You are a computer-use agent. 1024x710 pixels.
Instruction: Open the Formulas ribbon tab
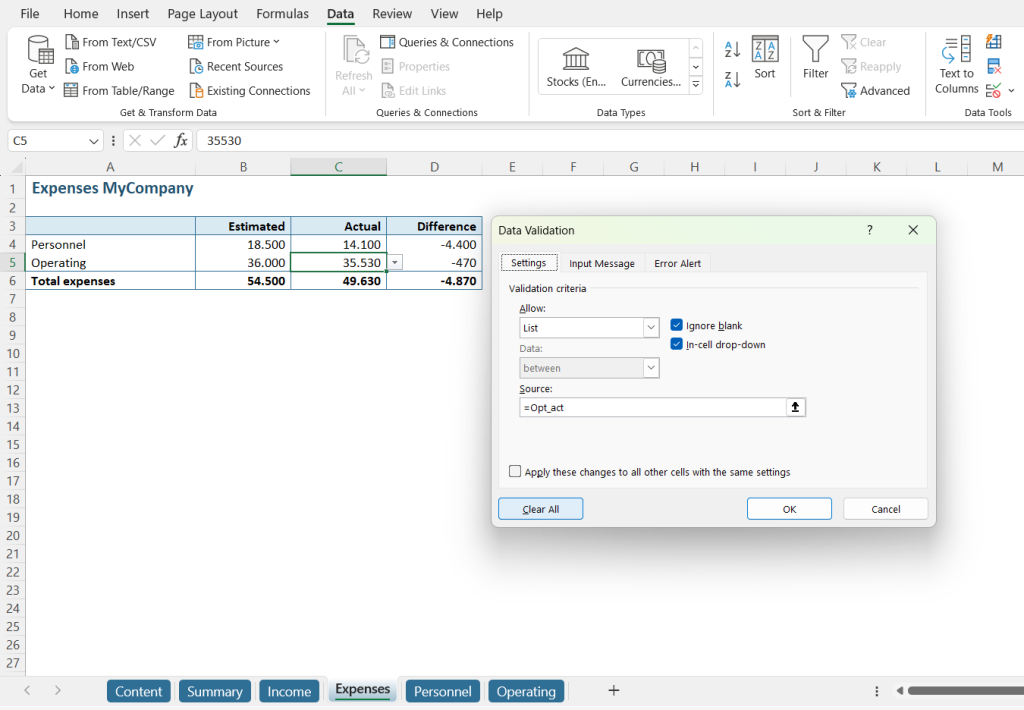282,14
